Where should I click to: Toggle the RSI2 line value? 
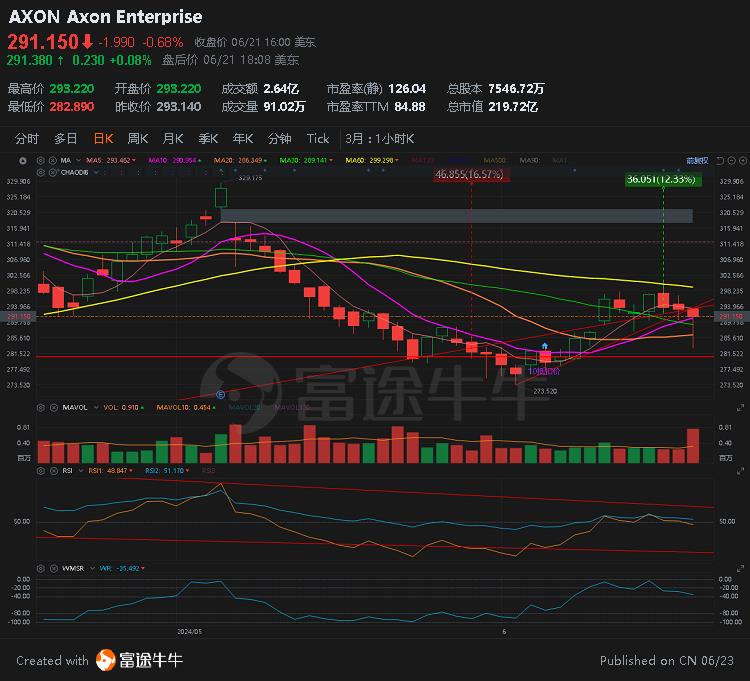pyautogui.click(x=167, y=471)
